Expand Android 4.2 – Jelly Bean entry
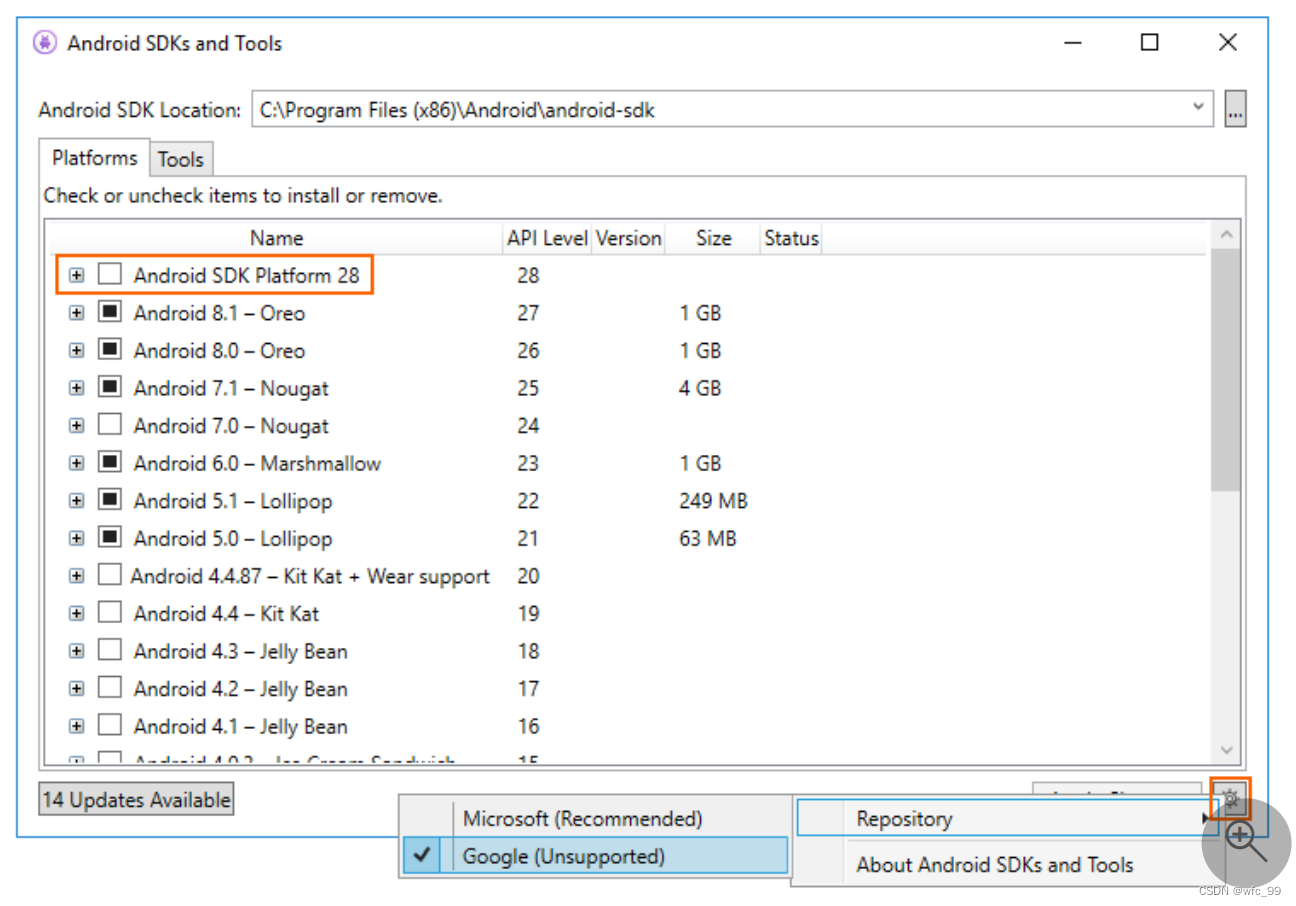1296x906 pixels. tap(77, 688)
